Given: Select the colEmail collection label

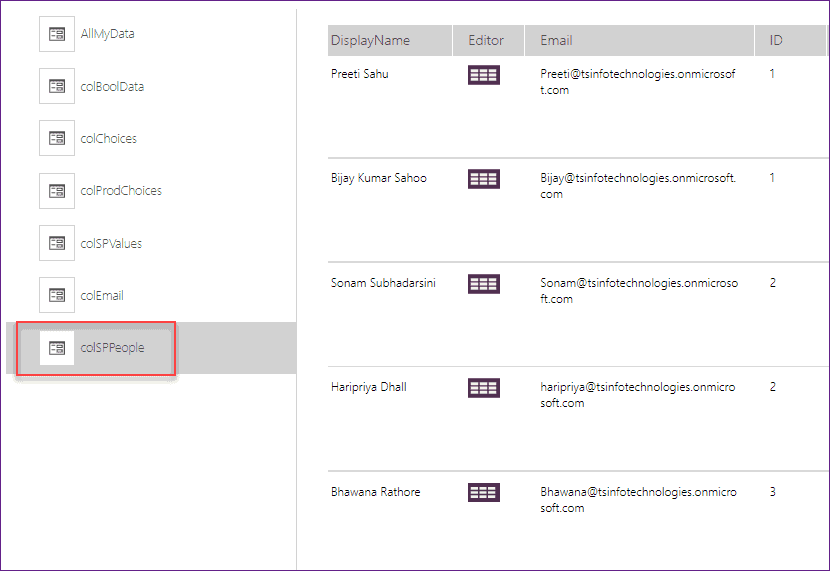Looking at the screenshot, I should pyautogui.click(x=102, y=295).
